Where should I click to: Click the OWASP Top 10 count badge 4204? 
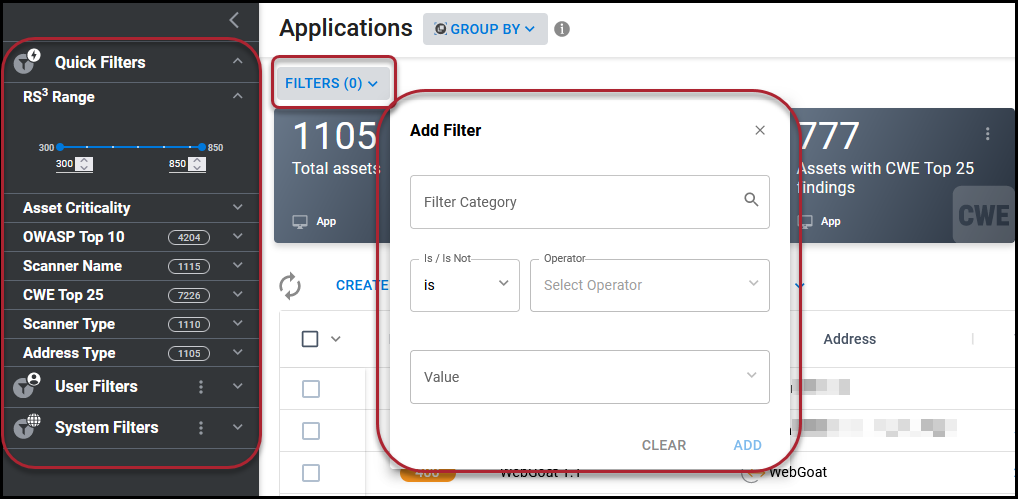pos(189,237)
